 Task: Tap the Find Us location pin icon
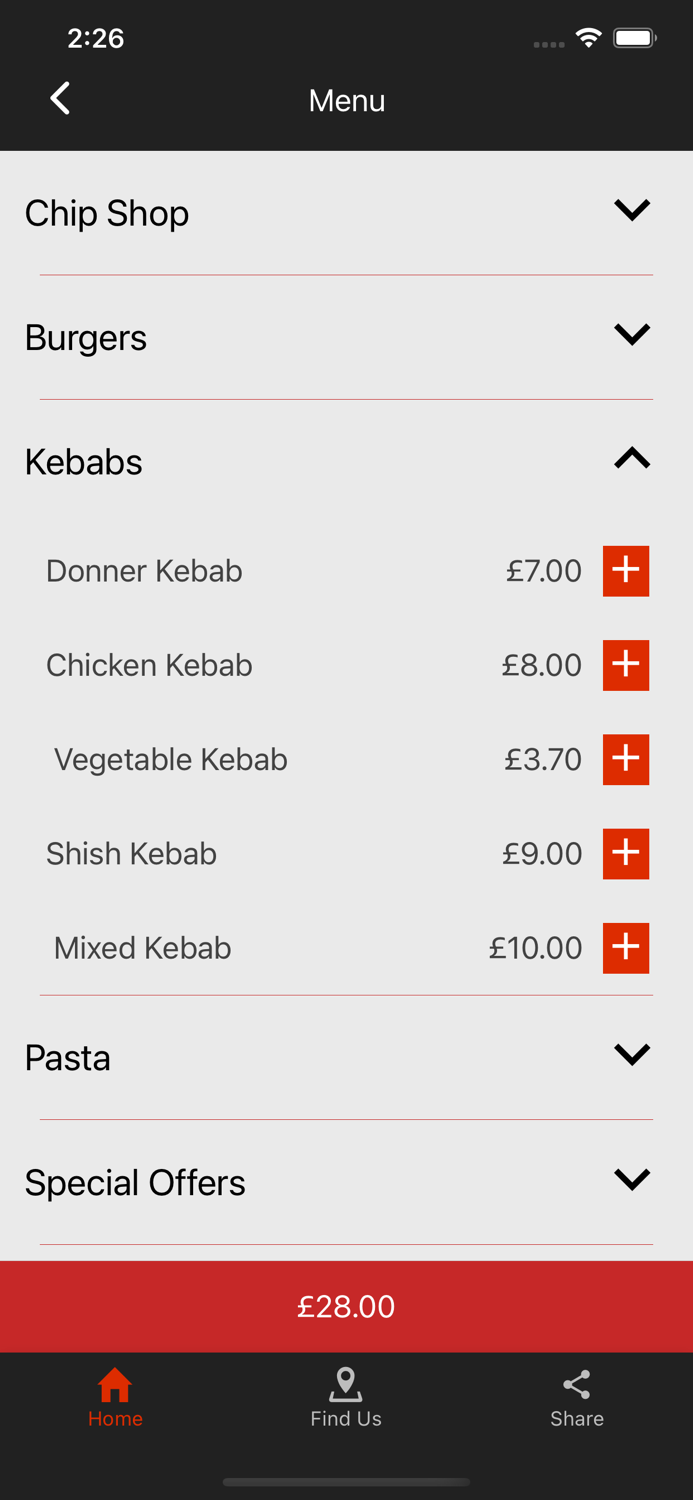point(346,1383)
